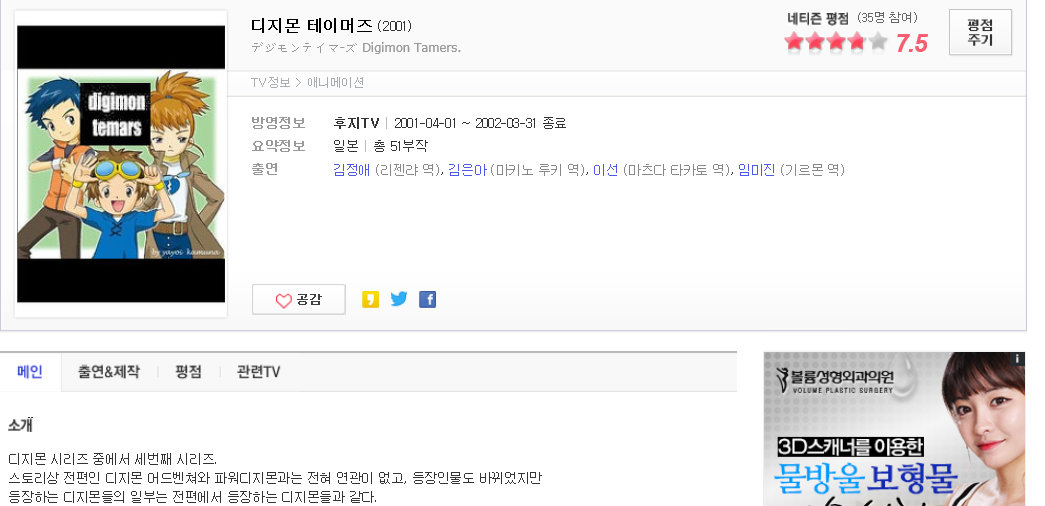Click the 후지TV broadcaster text

(357, 123)
